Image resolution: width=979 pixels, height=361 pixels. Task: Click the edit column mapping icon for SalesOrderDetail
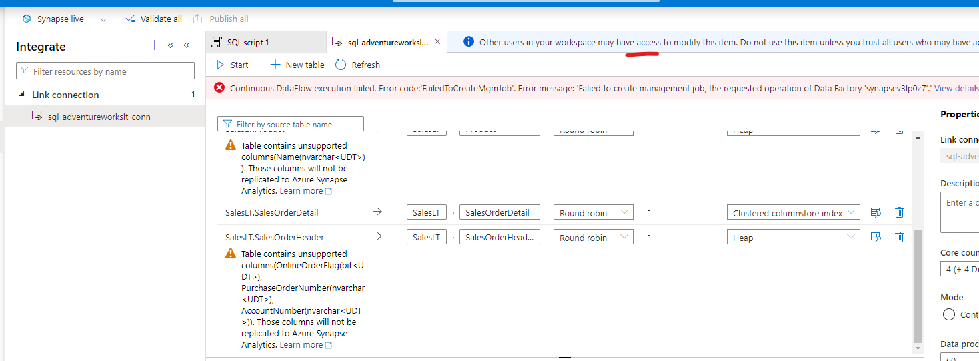pos(876,212)
